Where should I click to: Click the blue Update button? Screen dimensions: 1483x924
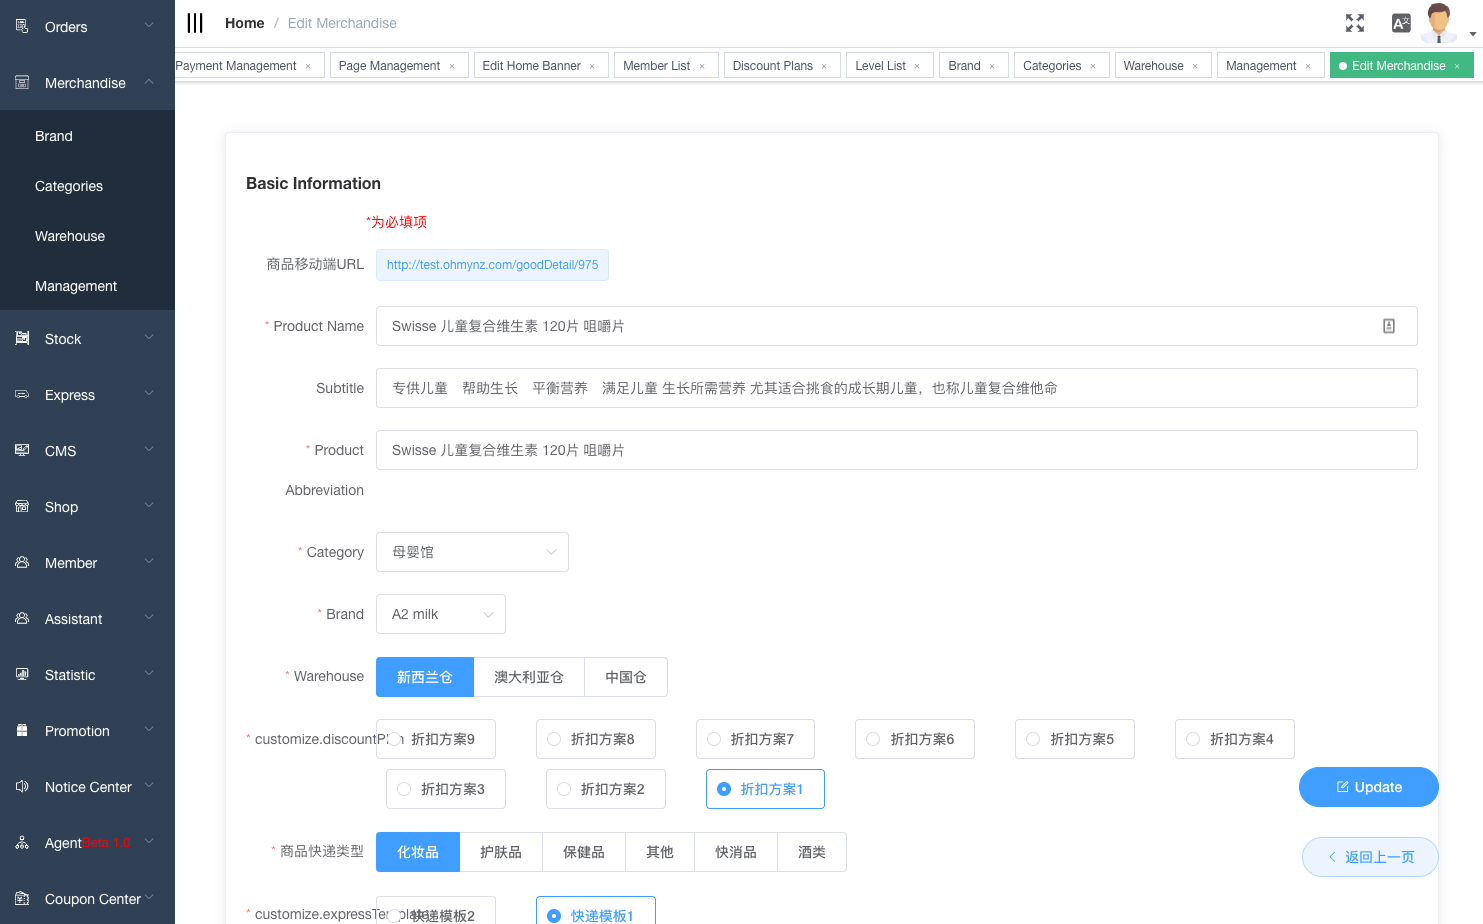pos(1368,787)
